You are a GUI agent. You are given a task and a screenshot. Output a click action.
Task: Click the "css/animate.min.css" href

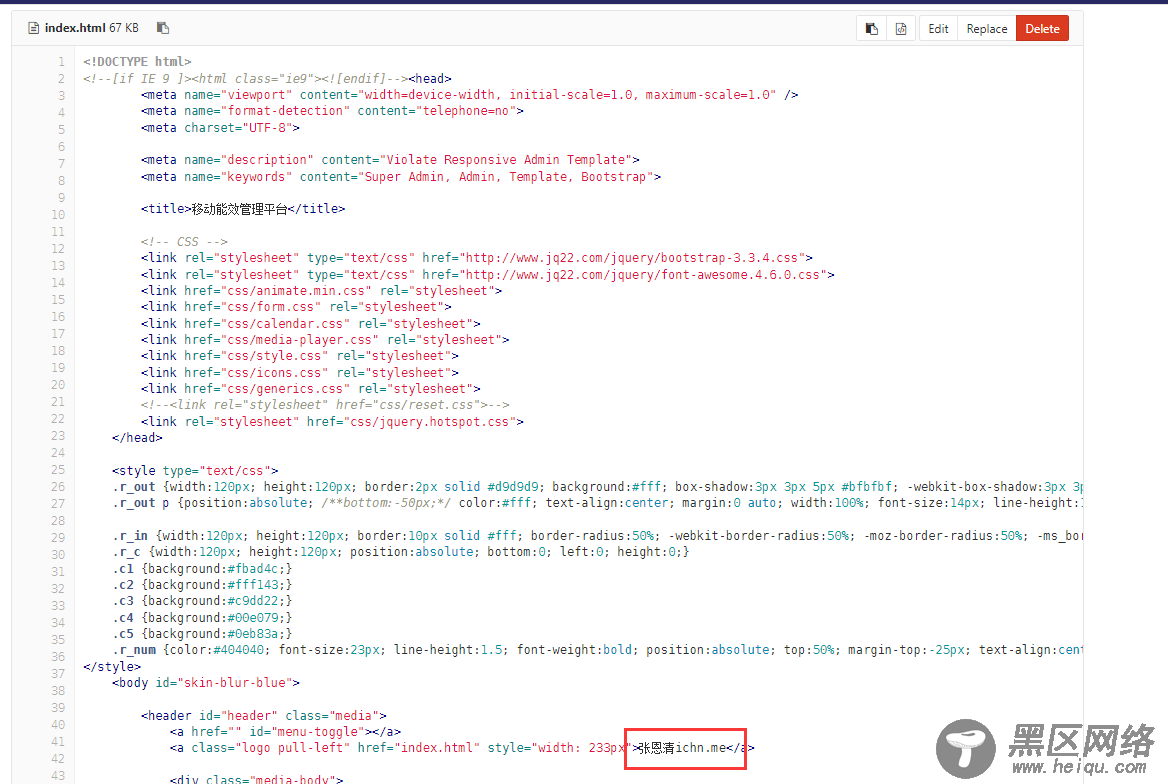[296, 291]
